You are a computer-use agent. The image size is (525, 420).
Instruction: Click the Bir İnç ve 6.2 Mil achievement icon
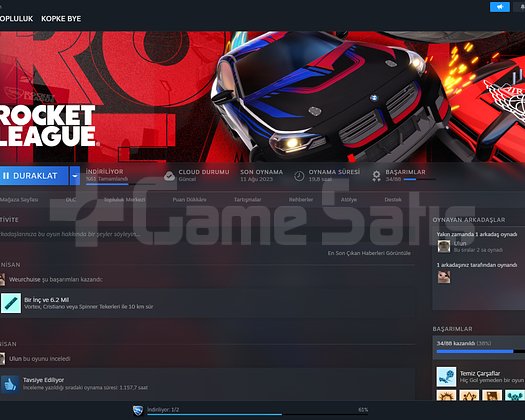(x=11, y=303)
